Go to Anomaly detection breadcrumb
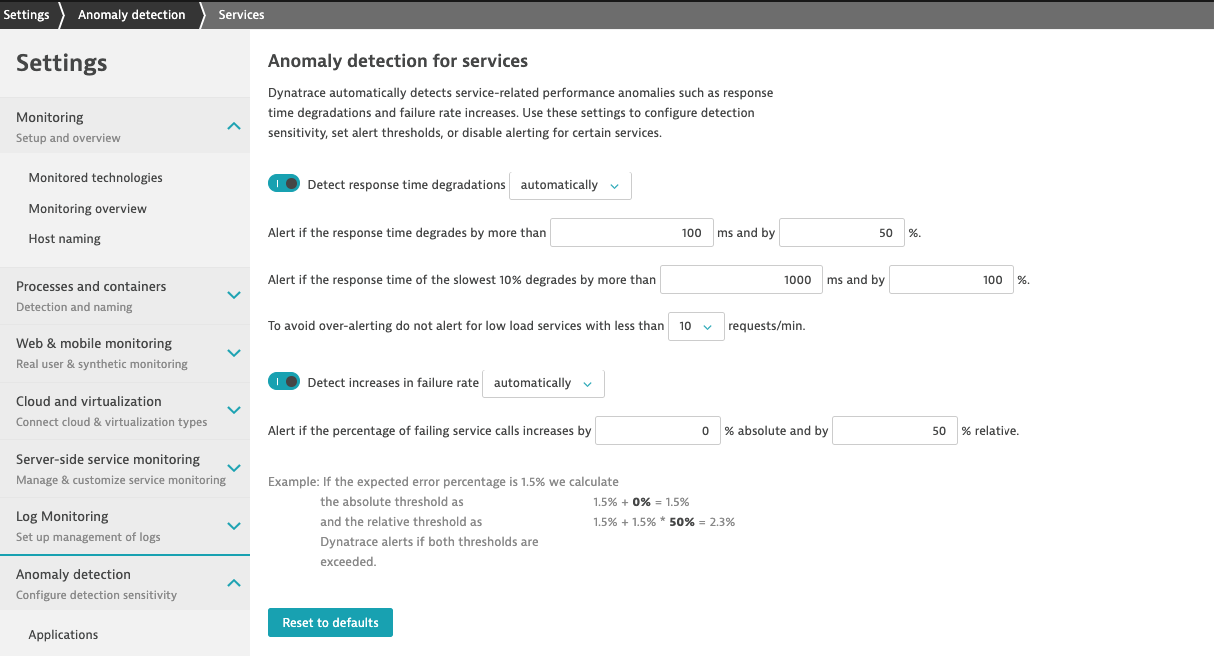 click(x=131, y=15)
